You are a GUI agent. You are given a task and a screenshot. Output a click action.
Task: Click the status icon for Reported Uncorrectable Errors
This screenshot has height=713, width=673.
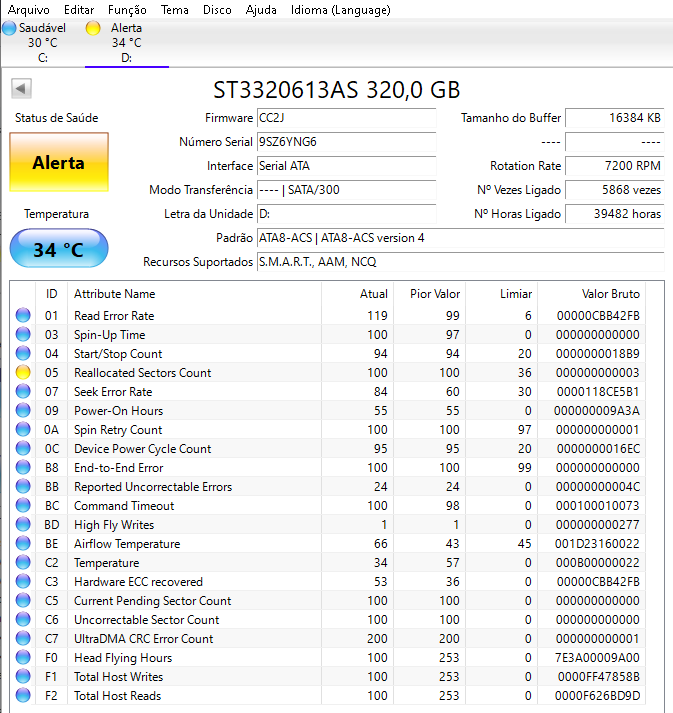[x=23, y=486]
